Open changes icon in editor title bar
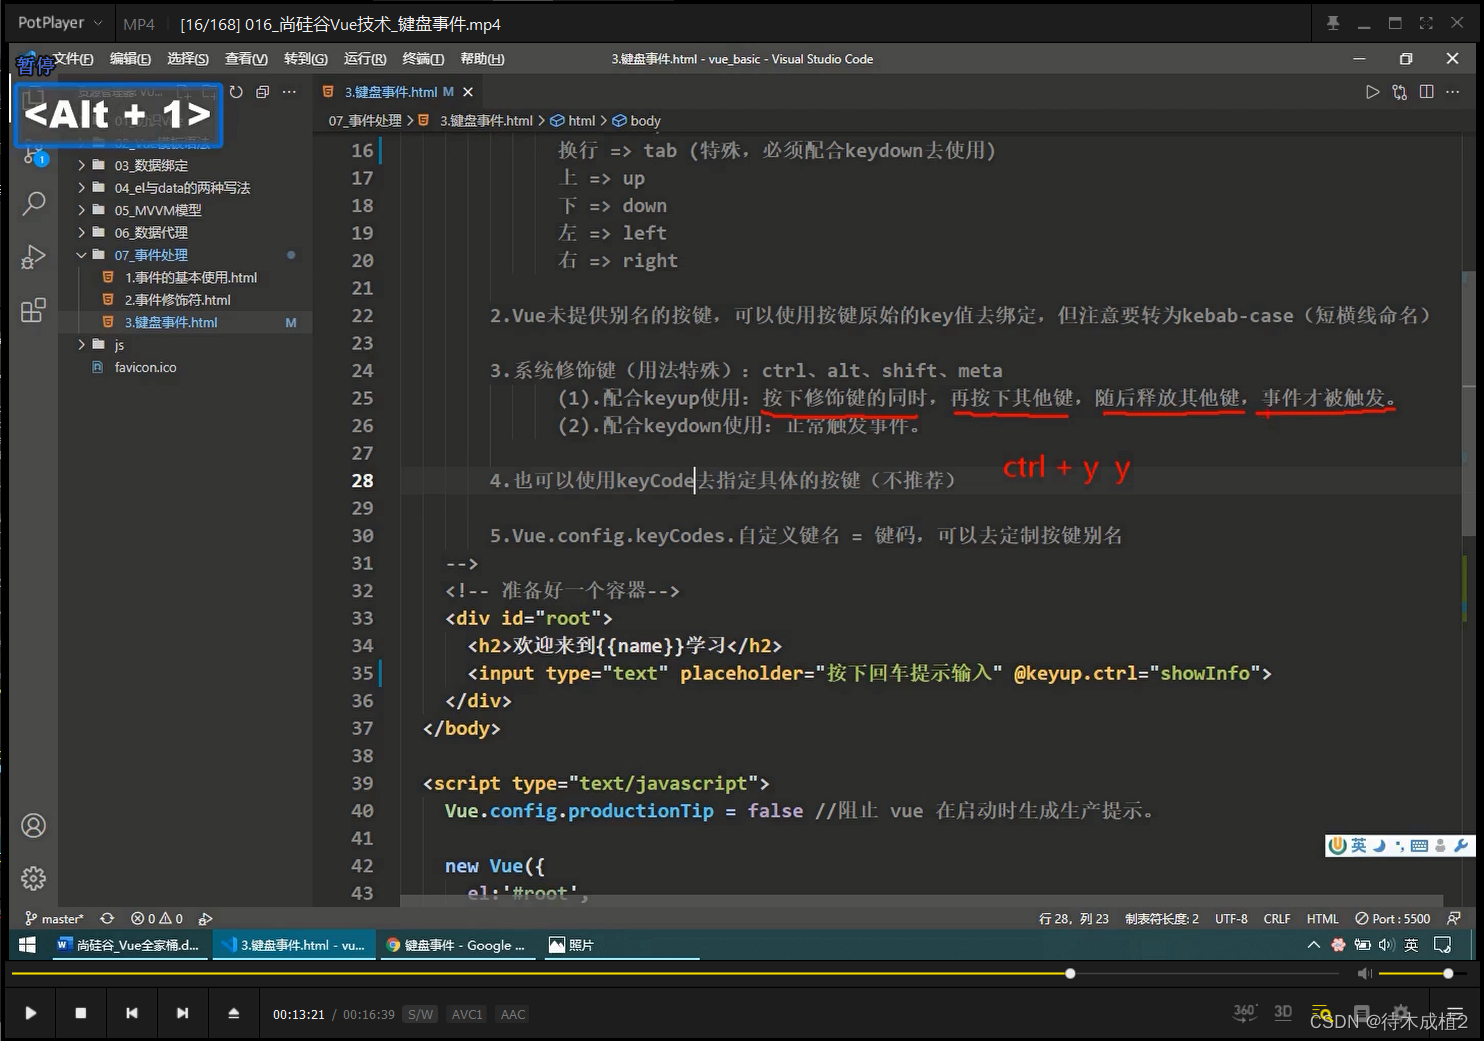This screenshot has height=1041, width=1484. click(1399, 92)
